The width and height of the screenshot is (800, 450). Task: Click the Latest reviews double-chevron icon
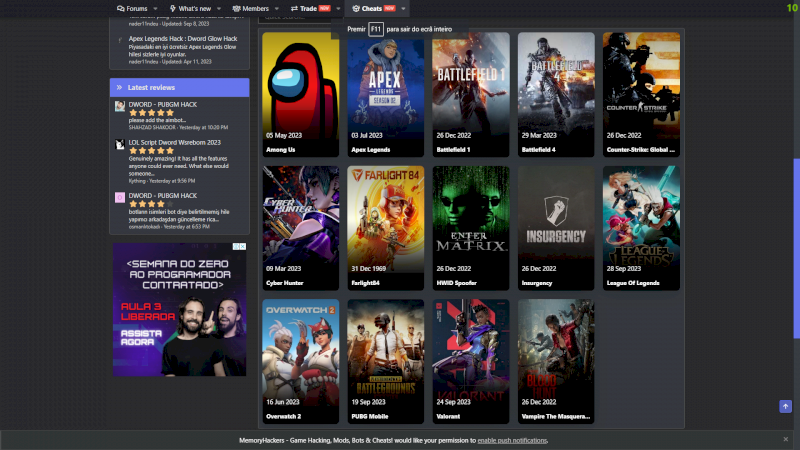point(120,88)
